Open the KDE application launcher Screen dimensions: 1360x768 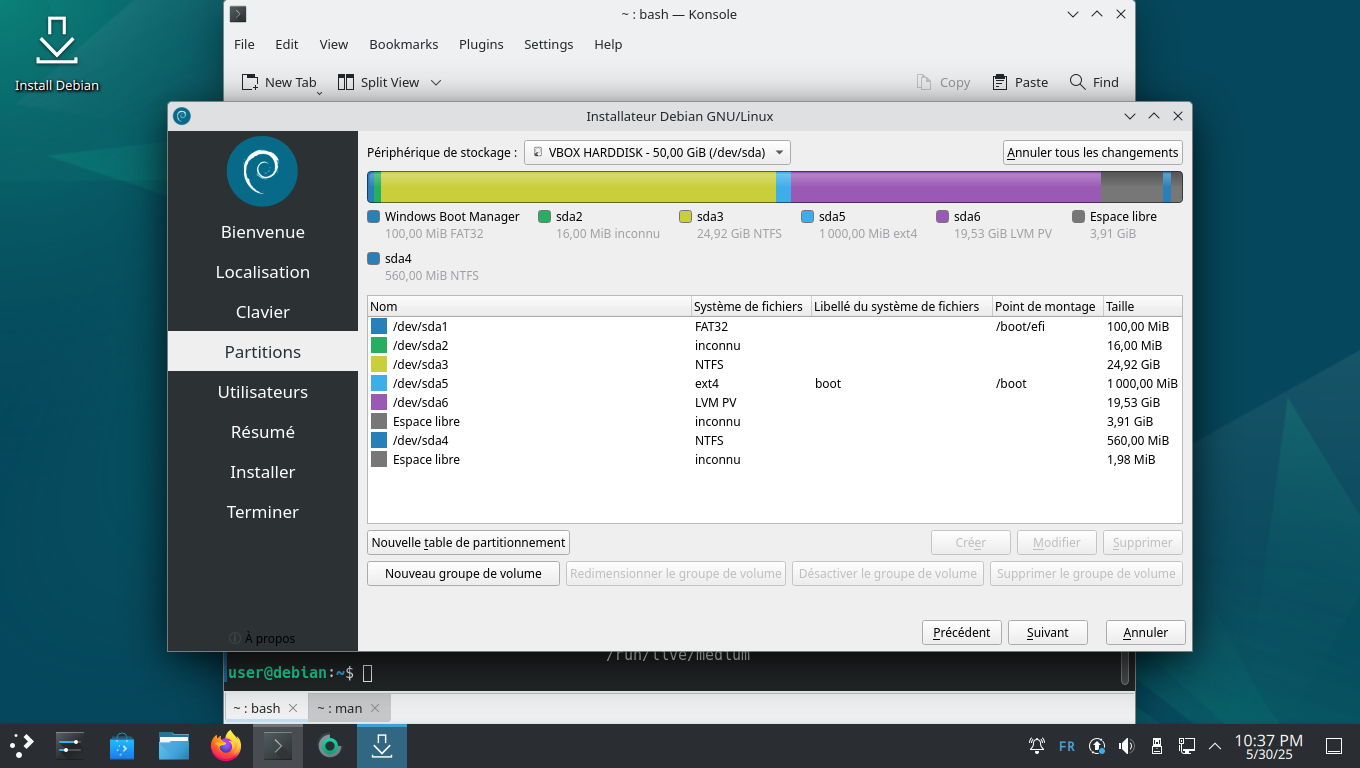22,745
